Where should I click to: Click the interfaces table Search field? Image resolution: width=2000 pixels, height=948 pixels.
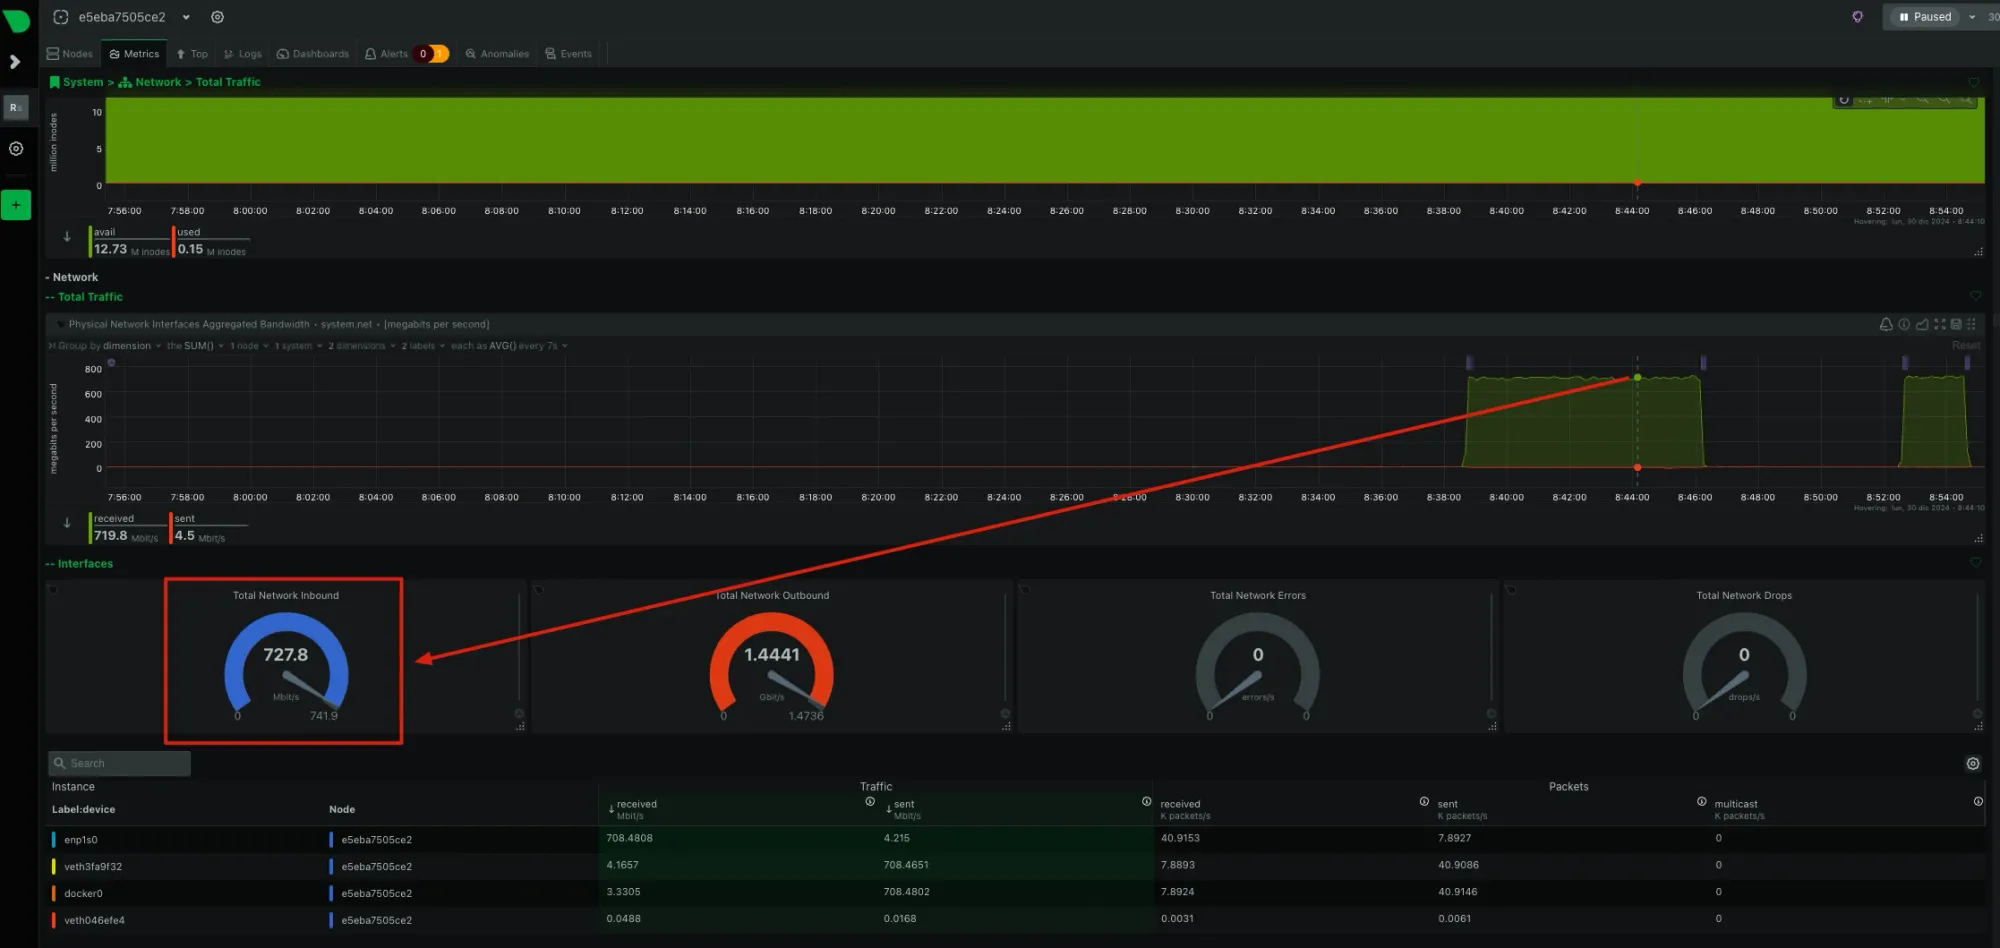click(x=119, y=763)
